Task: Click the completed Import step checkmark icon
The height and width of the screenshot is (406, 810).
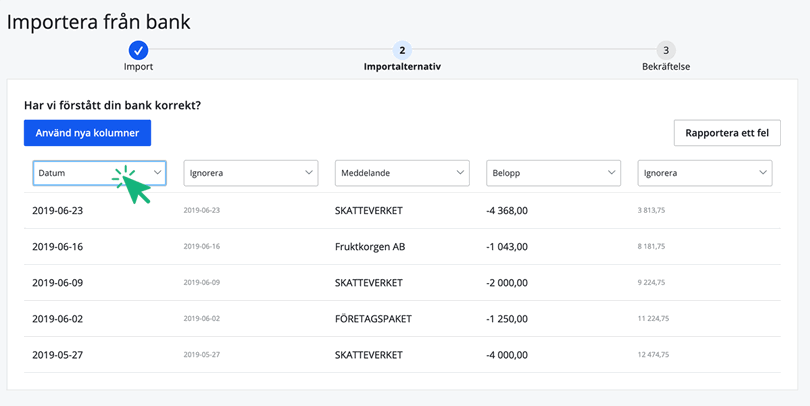Action: pyautogui.click(x=138, y=50)
